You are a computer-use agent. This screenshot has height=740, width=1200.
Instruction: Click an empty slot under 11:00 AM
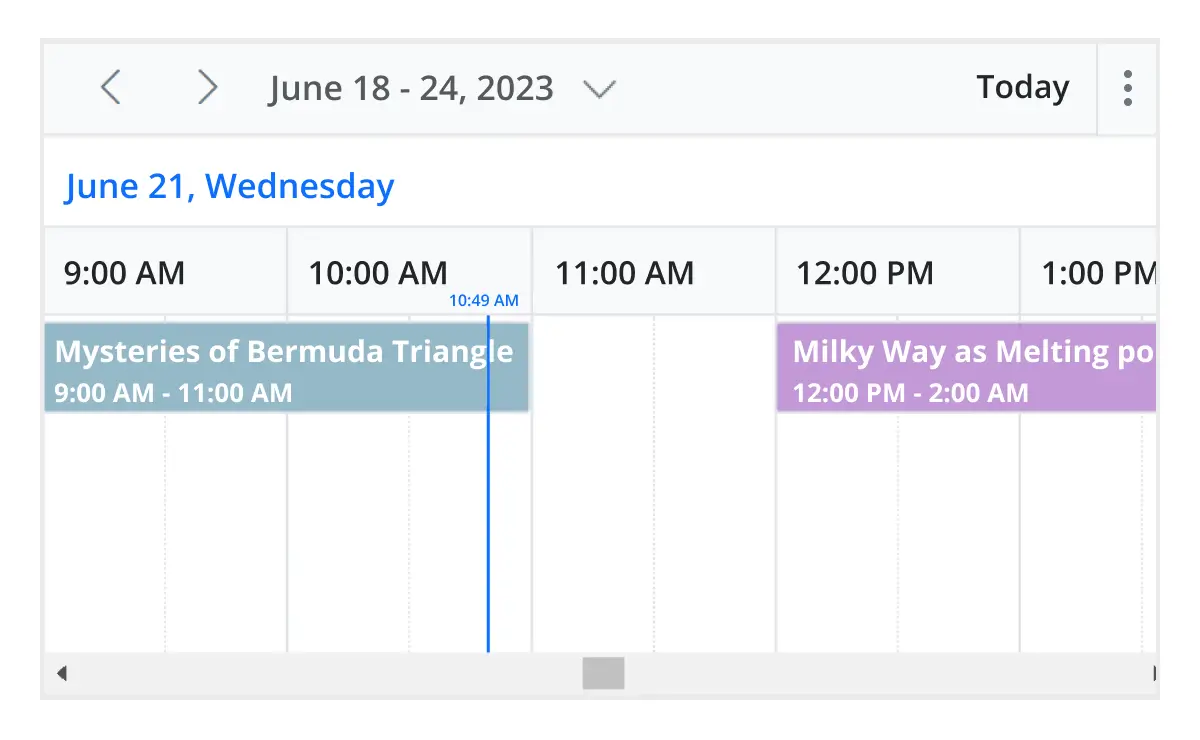pos(650,520)
